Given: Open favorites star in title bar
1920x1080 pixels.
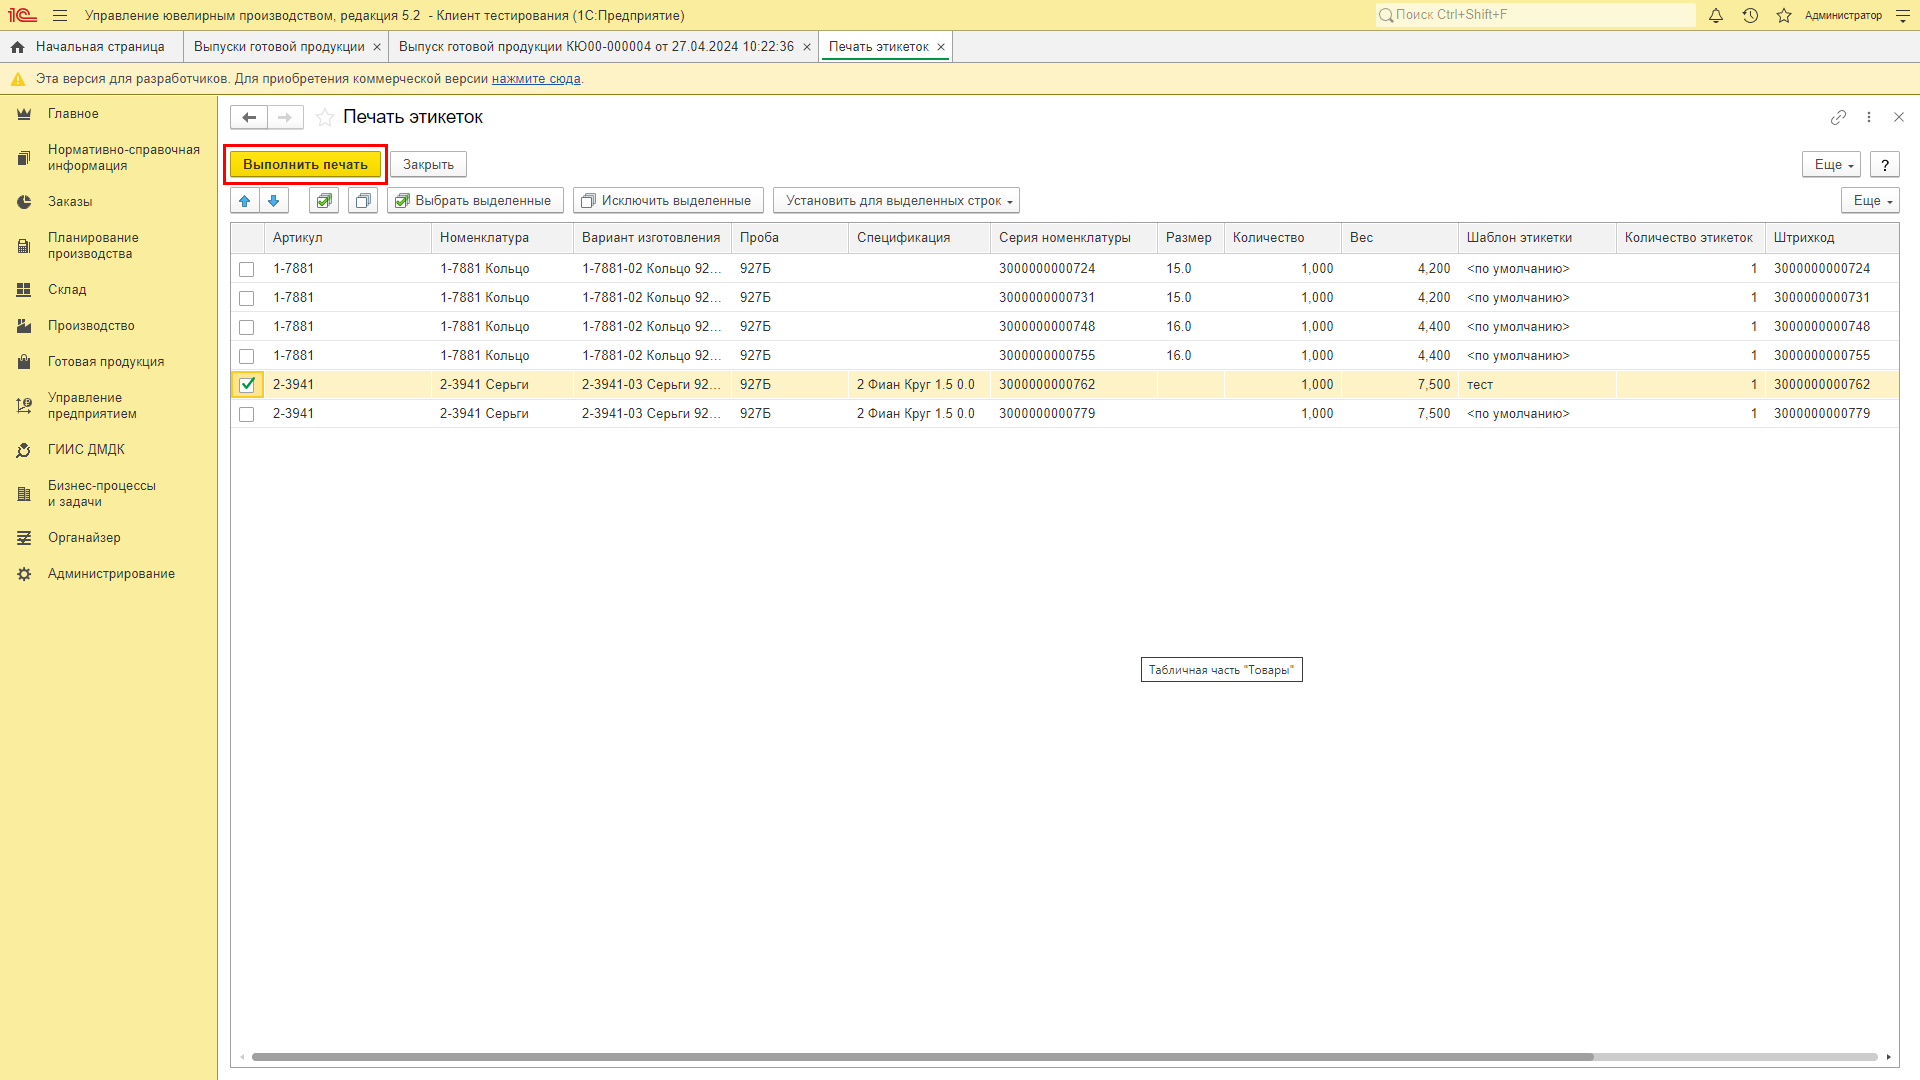Looking at the screenshot, I should tap(1784, 15).
